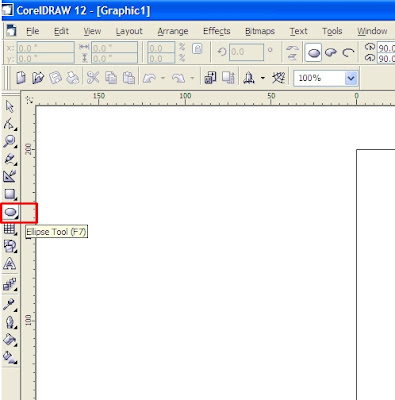Click the New document icon
This screenshot has width=395, height=400.
tap(21, 78)
